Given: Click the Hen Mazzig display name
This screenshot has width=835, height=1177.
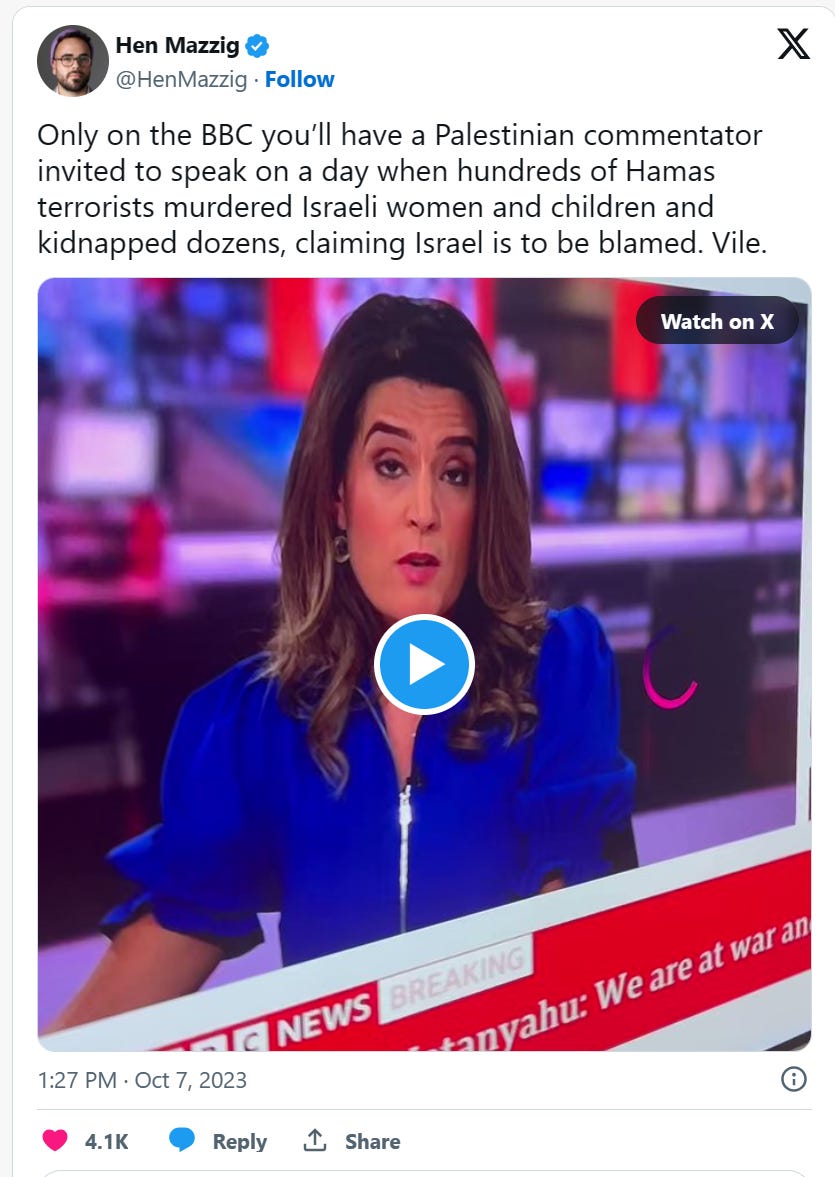Looking at the screenshot, I should pyautogui.click(x=177, y=46).
